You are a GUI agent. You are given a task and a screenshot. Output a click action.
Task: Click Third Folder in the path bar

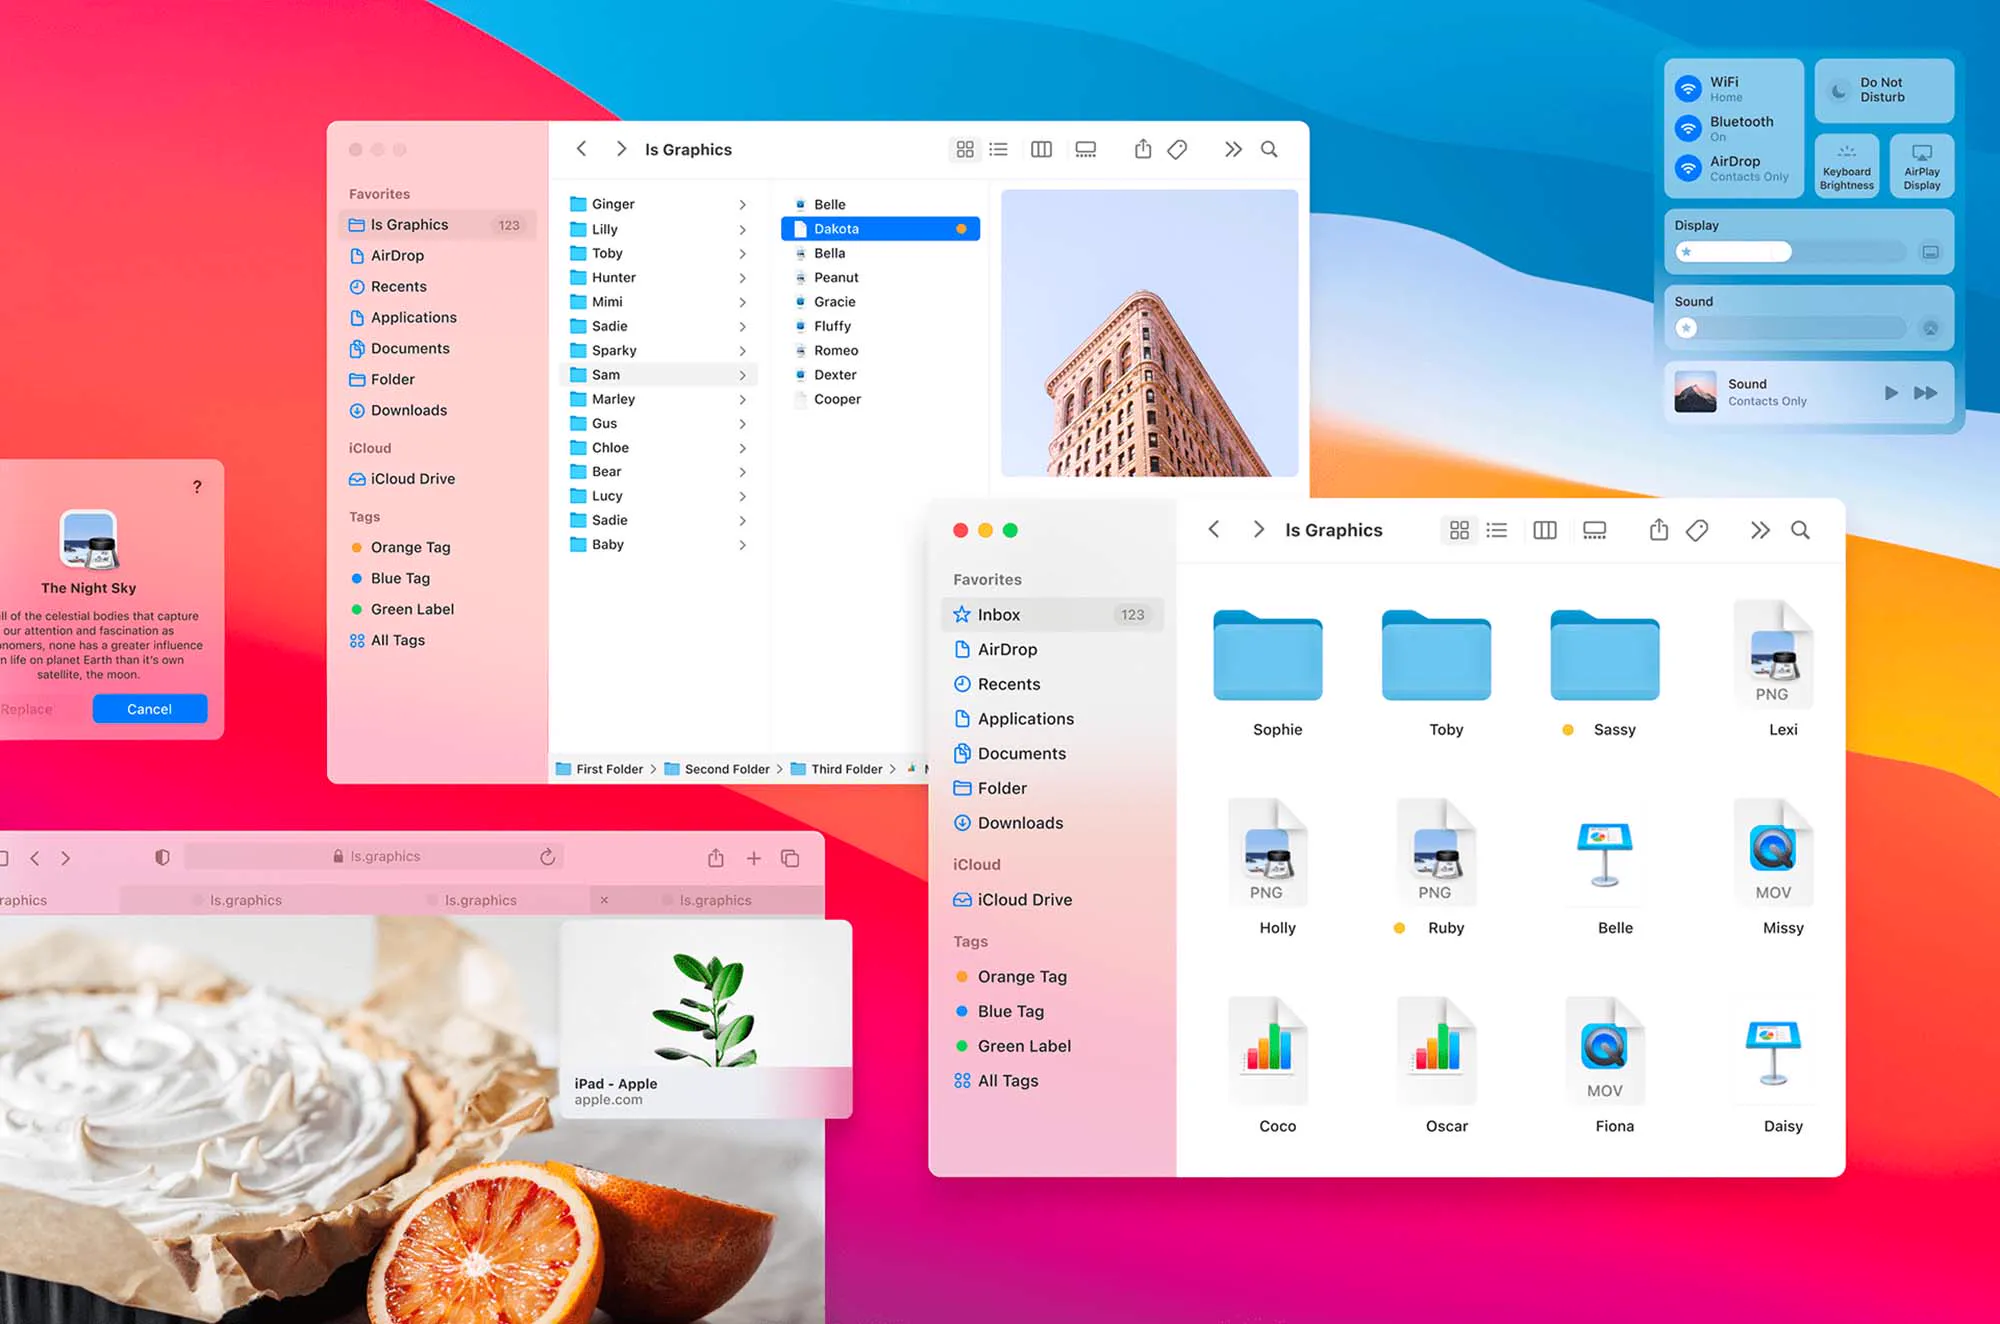pyautogui.click(x=837, y=769)
